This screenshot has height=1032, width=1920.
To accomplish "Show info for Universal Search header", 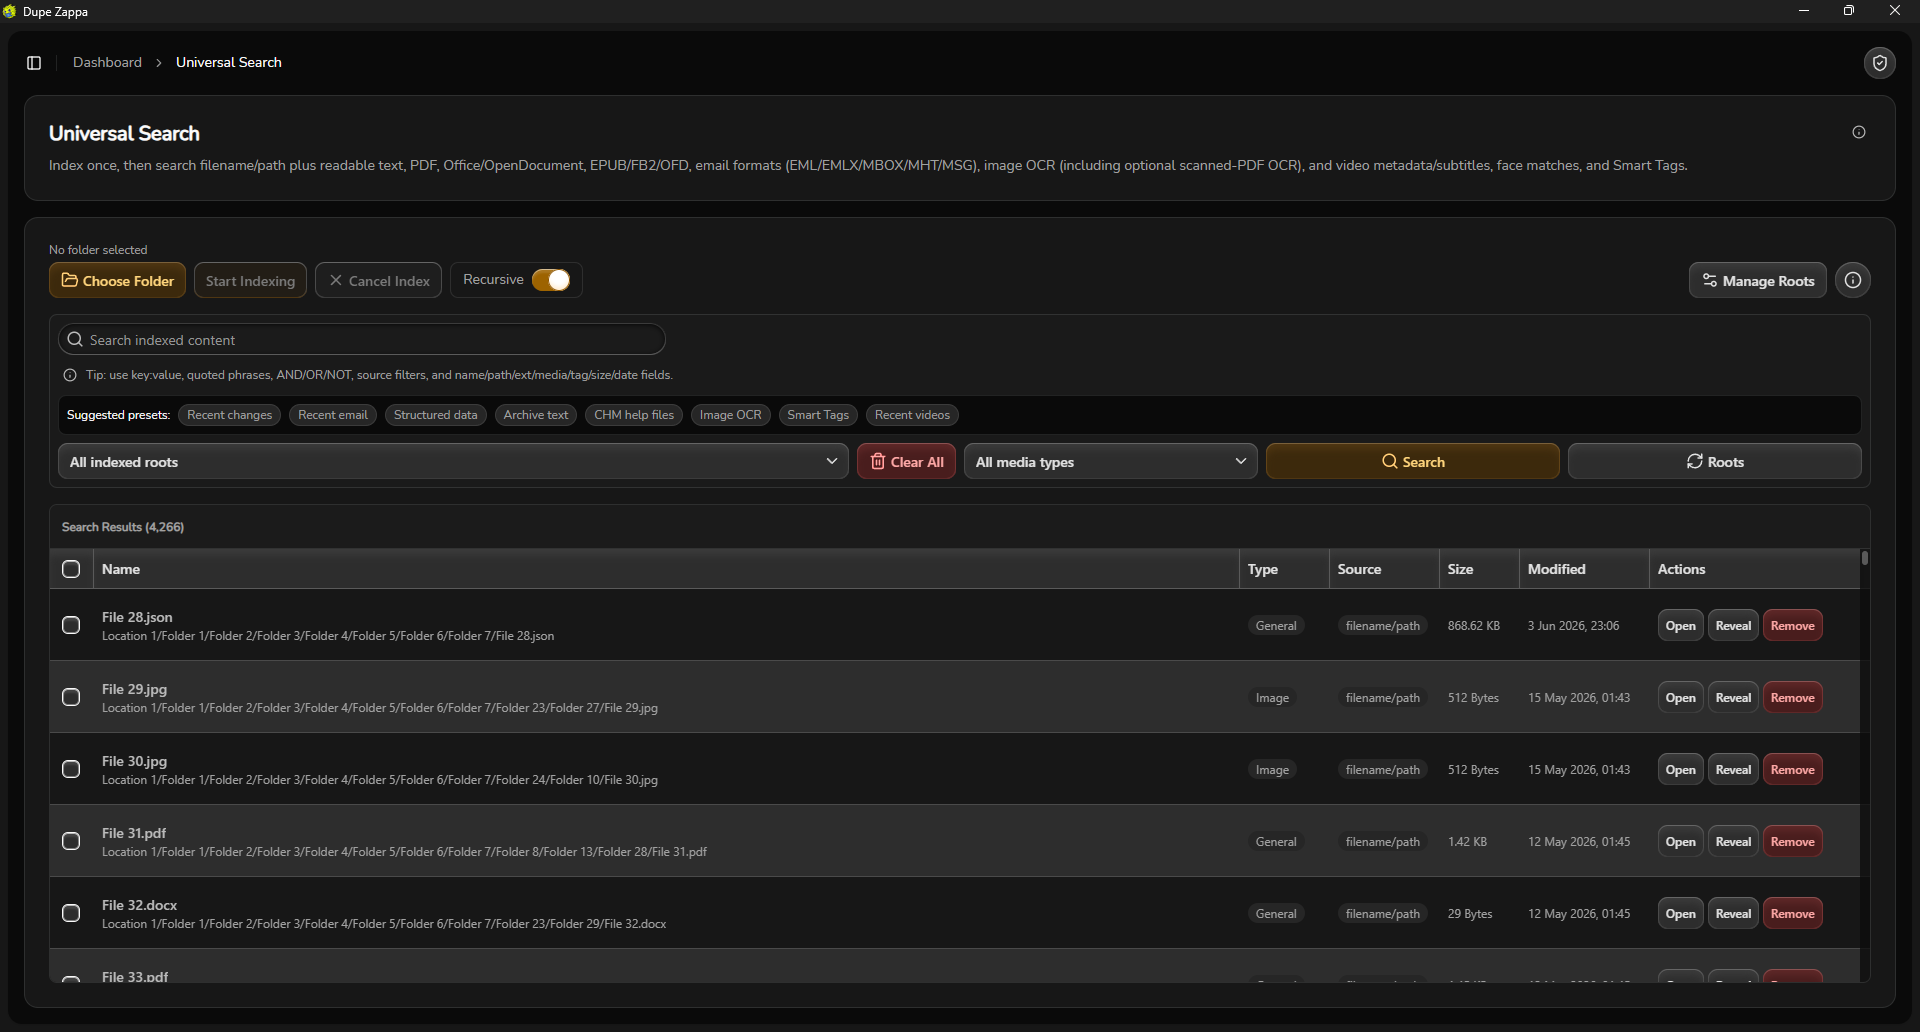I will 1859,132.
